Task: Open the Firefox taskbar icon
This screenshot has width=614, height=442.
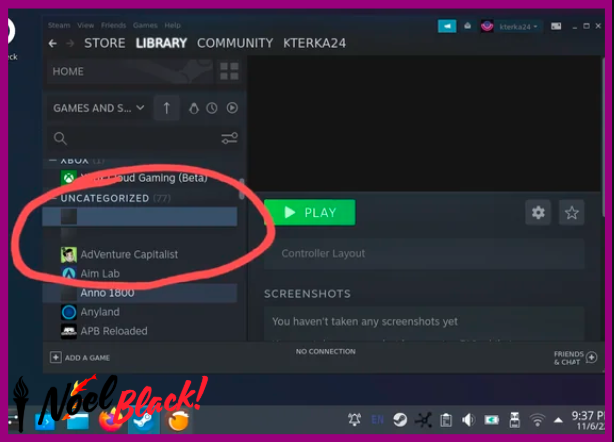Action: coord(110,420)
